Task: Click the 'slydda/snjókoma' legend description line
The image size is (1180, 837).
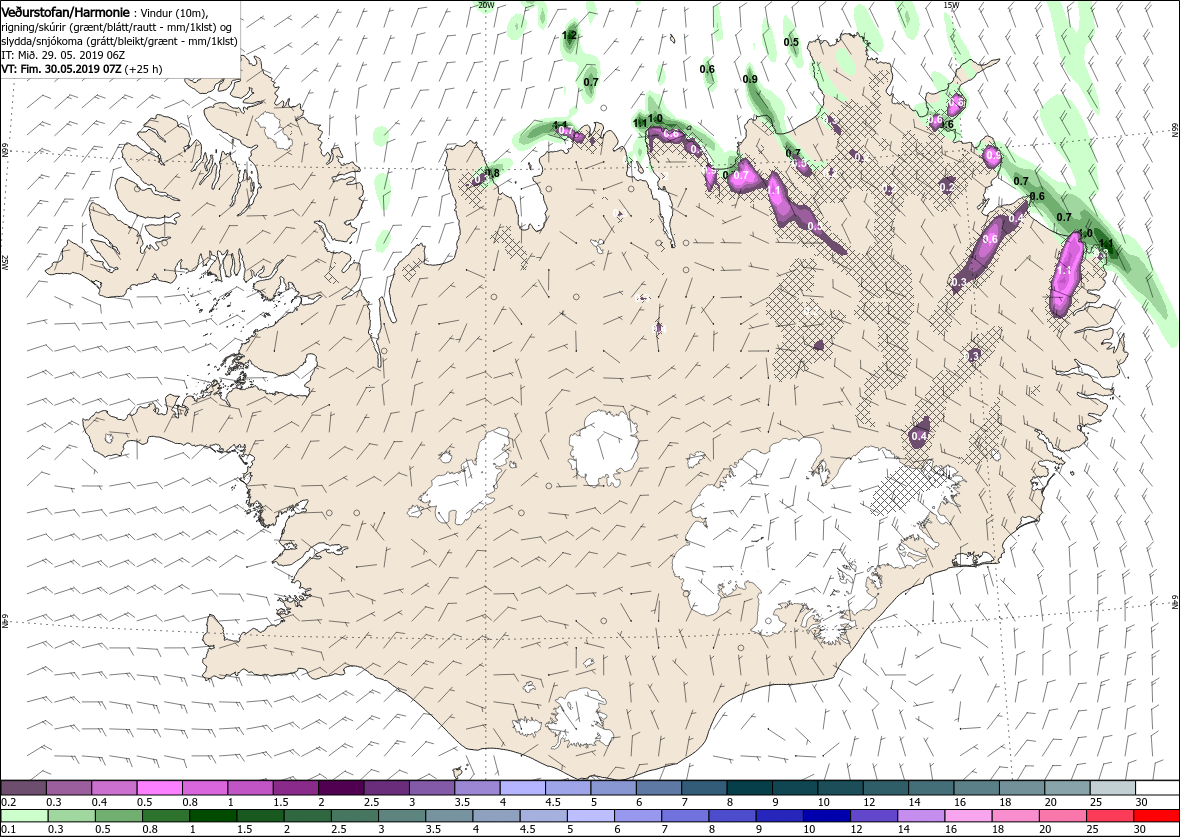Action: pyautogui.click(x=119, y=41)
